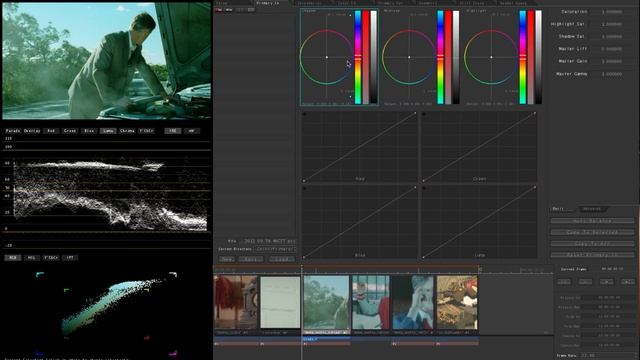Click the Master Gain value field
The width and height of the screenshot is (640, 360).
611,61
